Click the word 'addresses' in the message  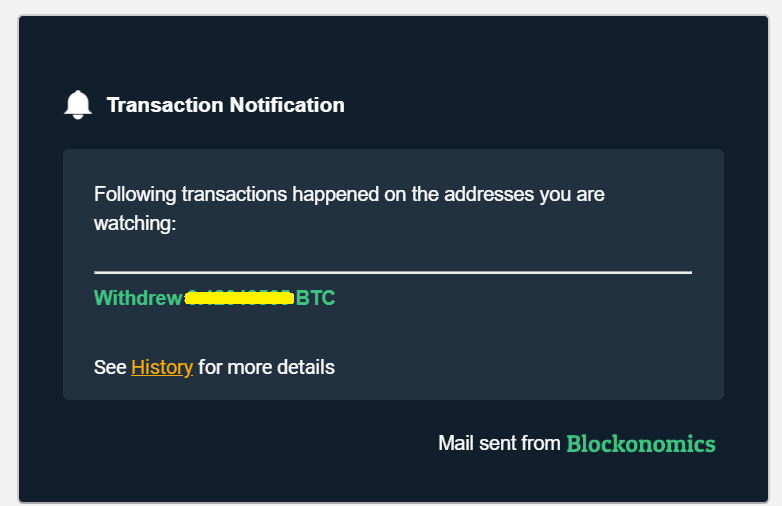tap(489, 194)
